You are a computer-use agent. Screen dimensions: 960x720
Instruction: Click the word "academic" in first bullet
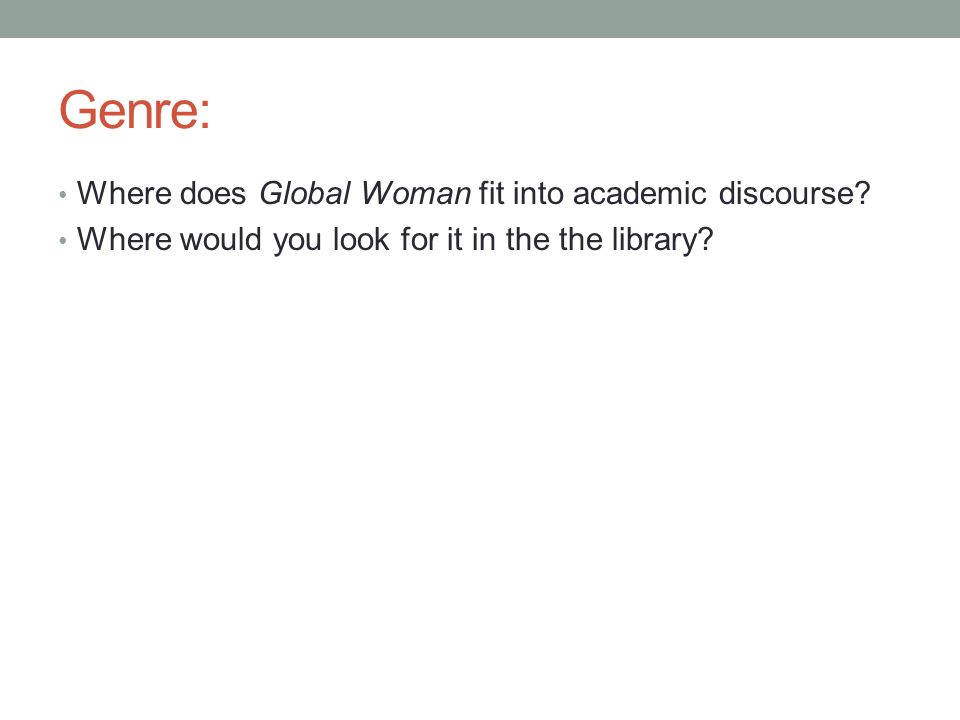point(640,193)
